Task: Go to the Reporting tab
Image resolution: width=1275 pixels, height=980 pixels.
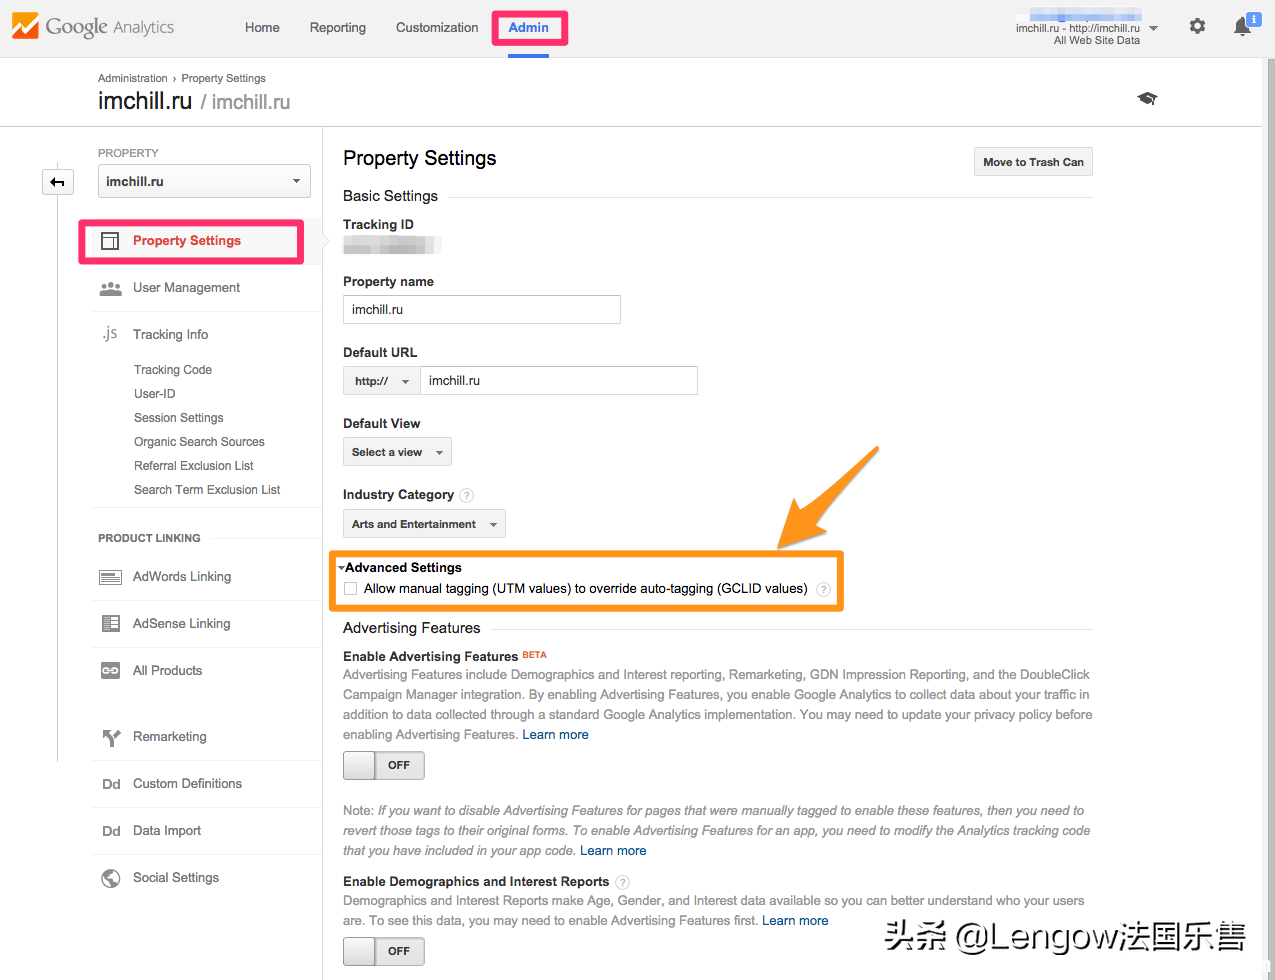Action: click(338, 28)
